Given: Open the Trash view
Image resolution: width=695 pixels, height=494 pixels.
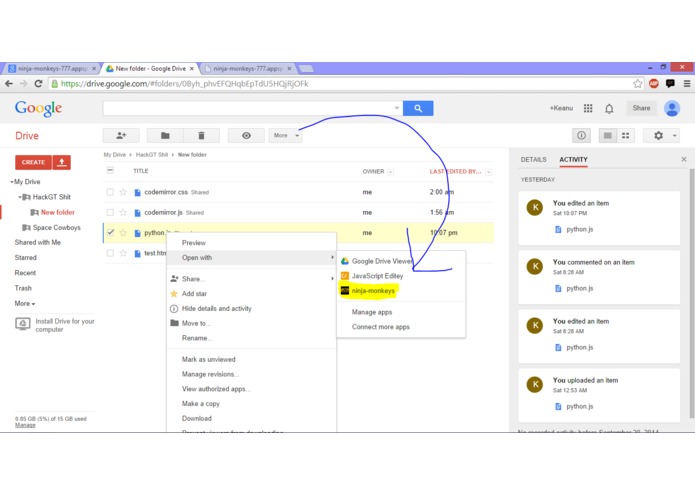Looking at the screenshot, I should tap(23, 288).
